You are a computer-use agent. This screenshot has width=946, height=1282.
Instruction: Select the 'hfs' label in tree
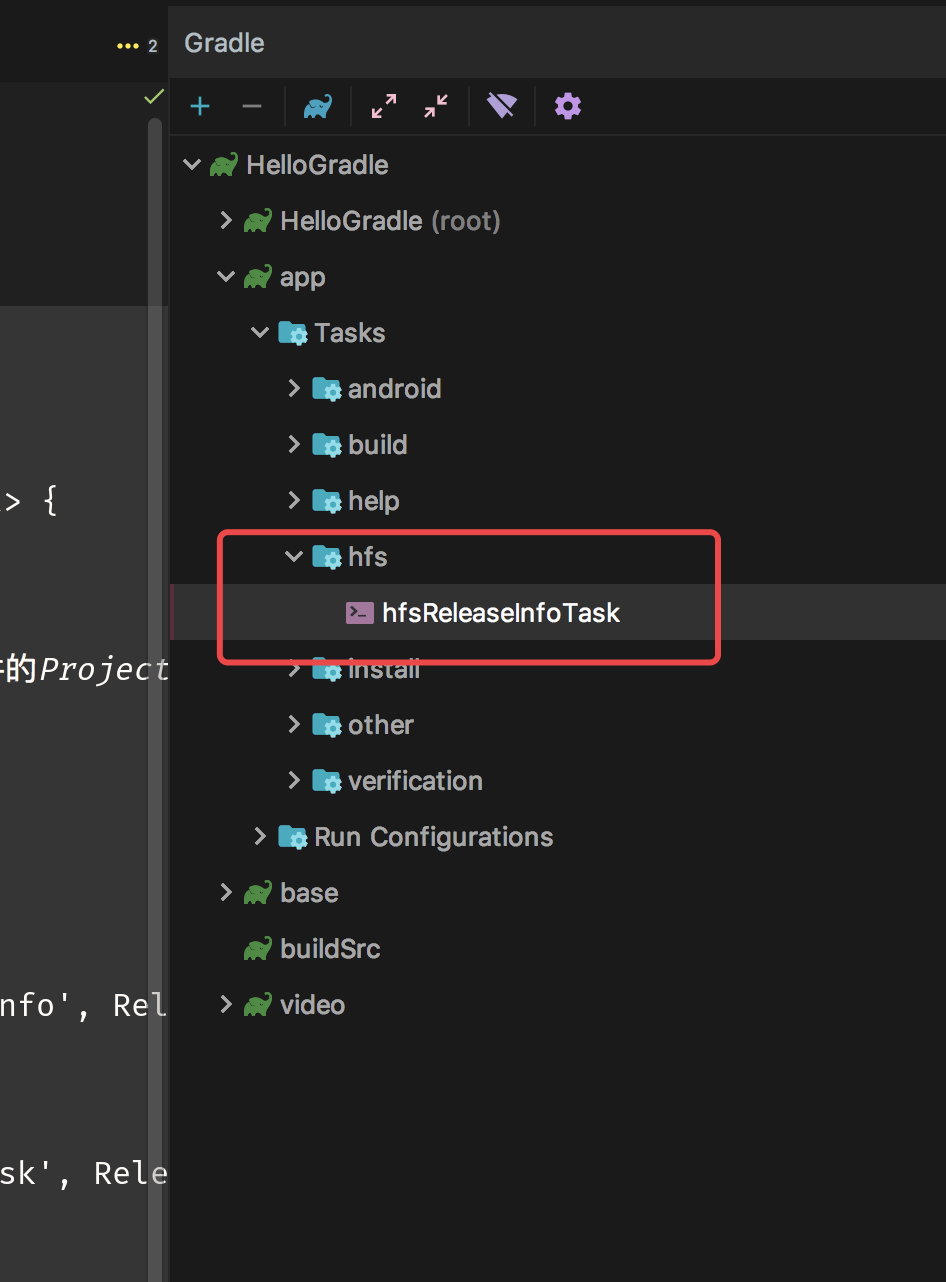368,557
